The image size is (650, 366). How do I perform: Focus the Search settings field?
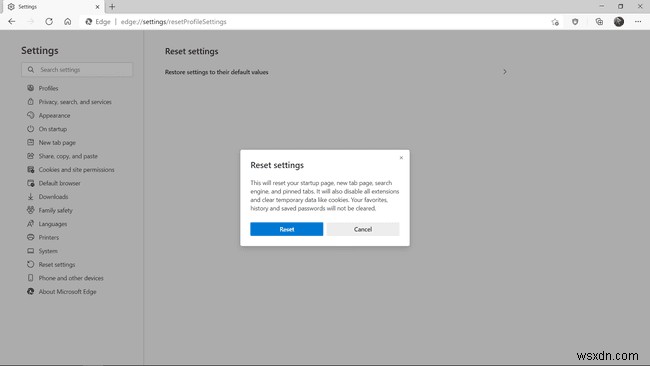[x=77, y=70]
